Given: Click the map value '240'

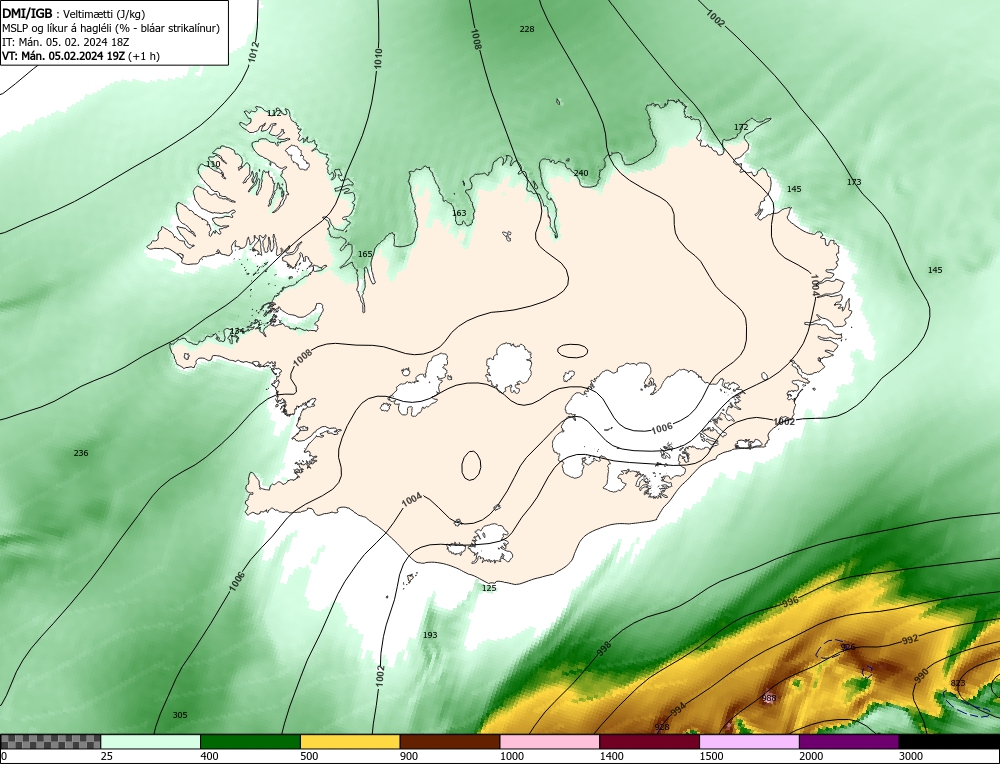Looking at the screenshot, I should (581, 173).
